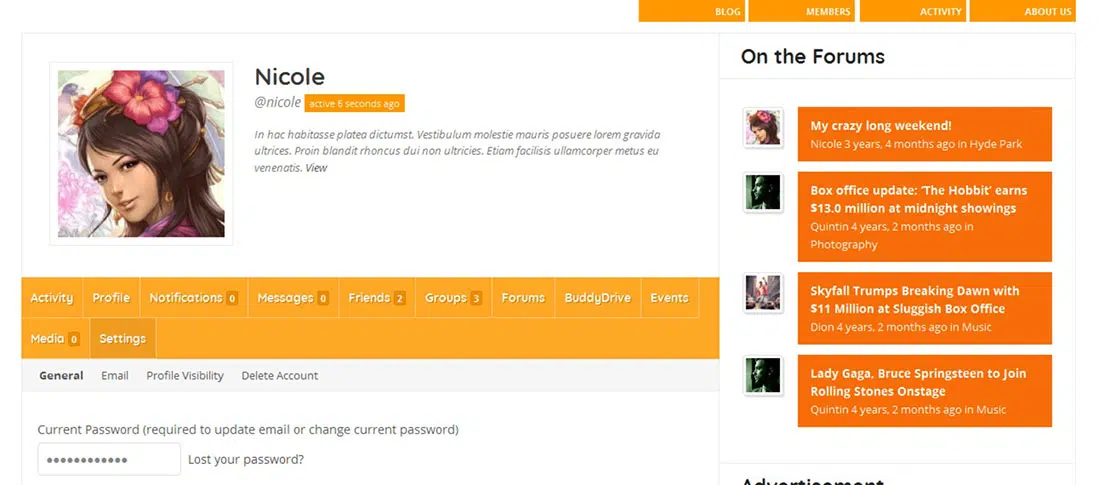Open the Delete Account settings section
The image size is (1100, 485).
[280, 376]
